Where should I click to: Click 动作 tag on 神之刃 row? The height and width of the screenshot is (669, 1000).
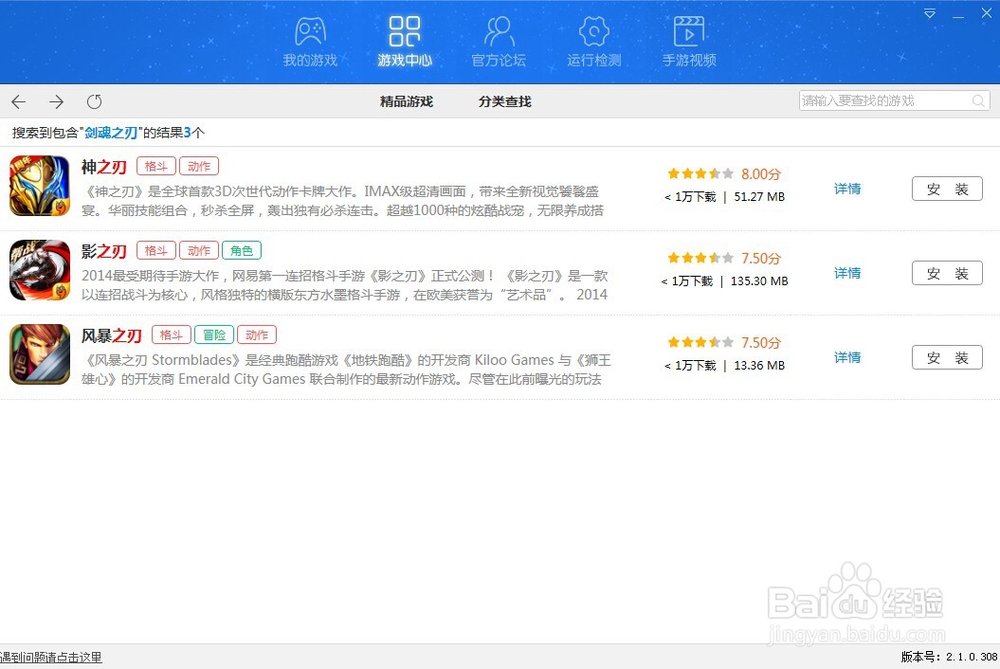click(x=199, y=166)
